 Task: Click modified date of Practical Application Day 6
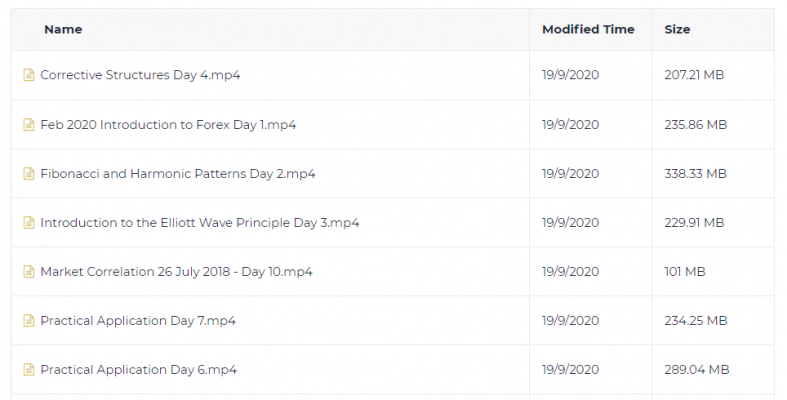click(571, 370)
